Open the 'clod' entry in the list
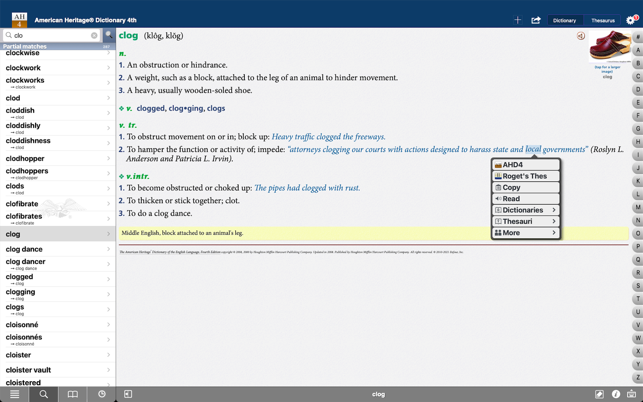The width and height of the screenshot is (643, 402). point(57,98)
